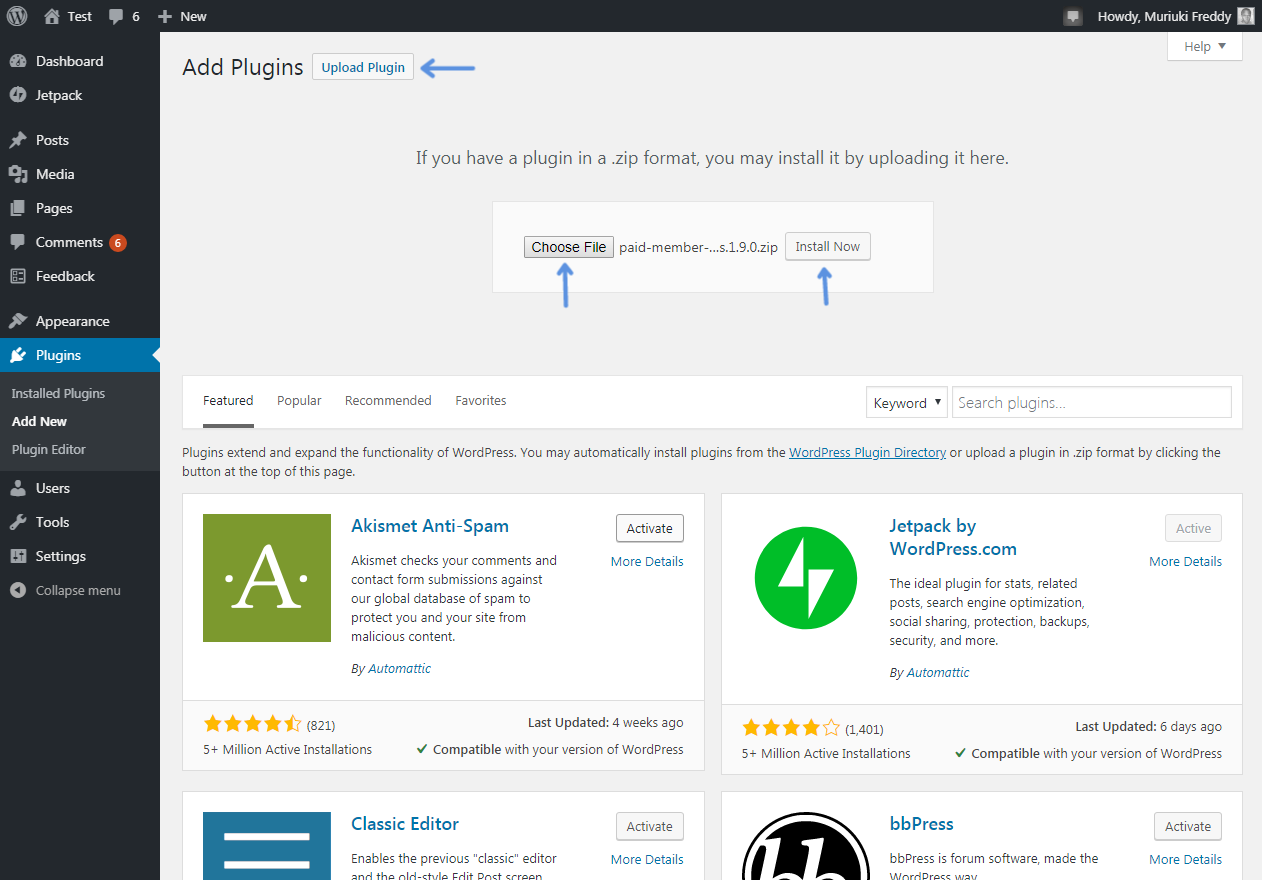Screen dimensions: 1262x880
Task: Click the Jetpack sidebar icon
Action: [x=18, y=95]
